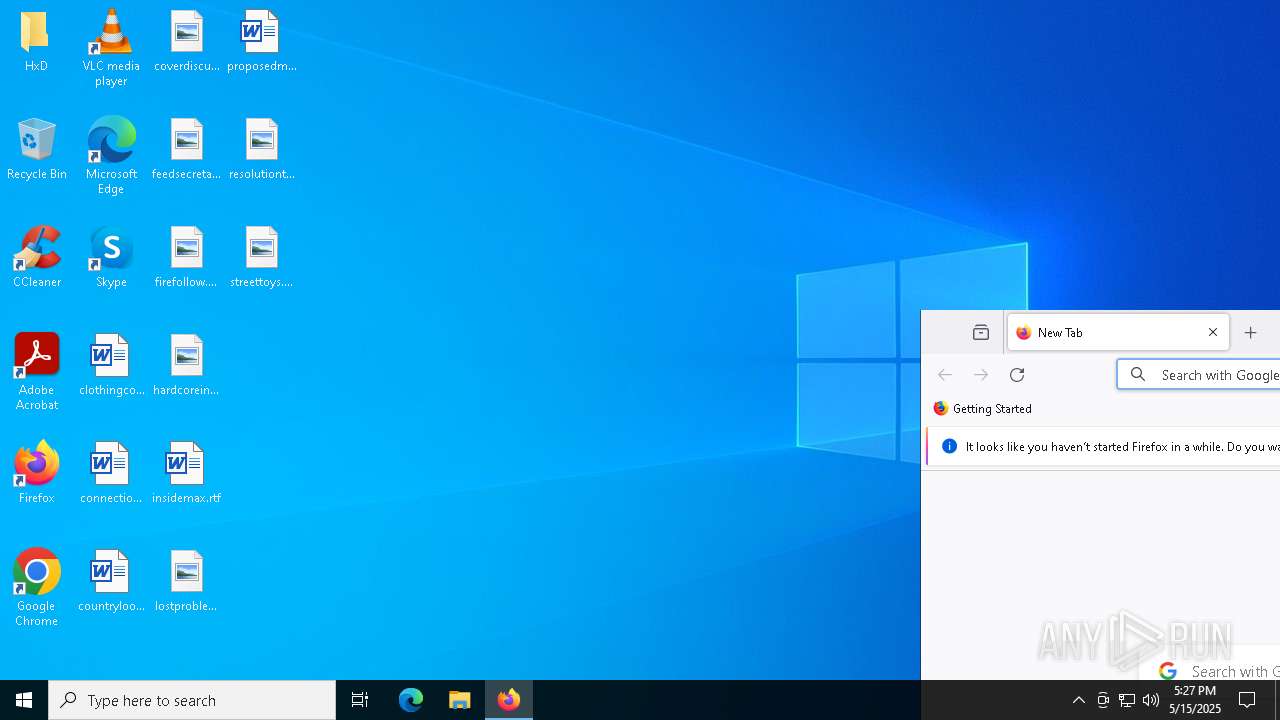Switch to the New Tab tab in Firefox
This screenshot has height=720, width=1280.
[1118, 332]
